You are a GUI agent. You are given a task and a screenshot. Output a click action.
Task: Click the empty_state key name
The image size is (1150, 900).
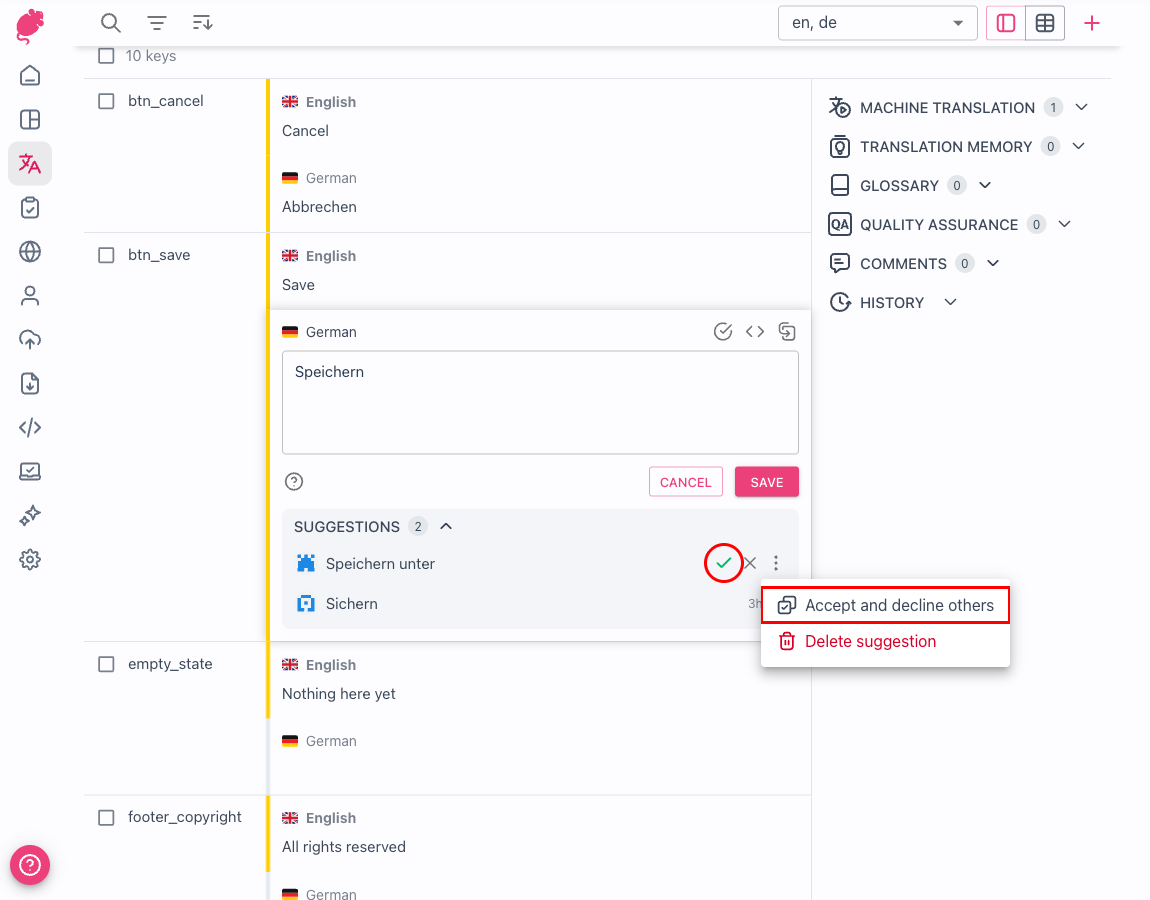(x=170, y=665)
